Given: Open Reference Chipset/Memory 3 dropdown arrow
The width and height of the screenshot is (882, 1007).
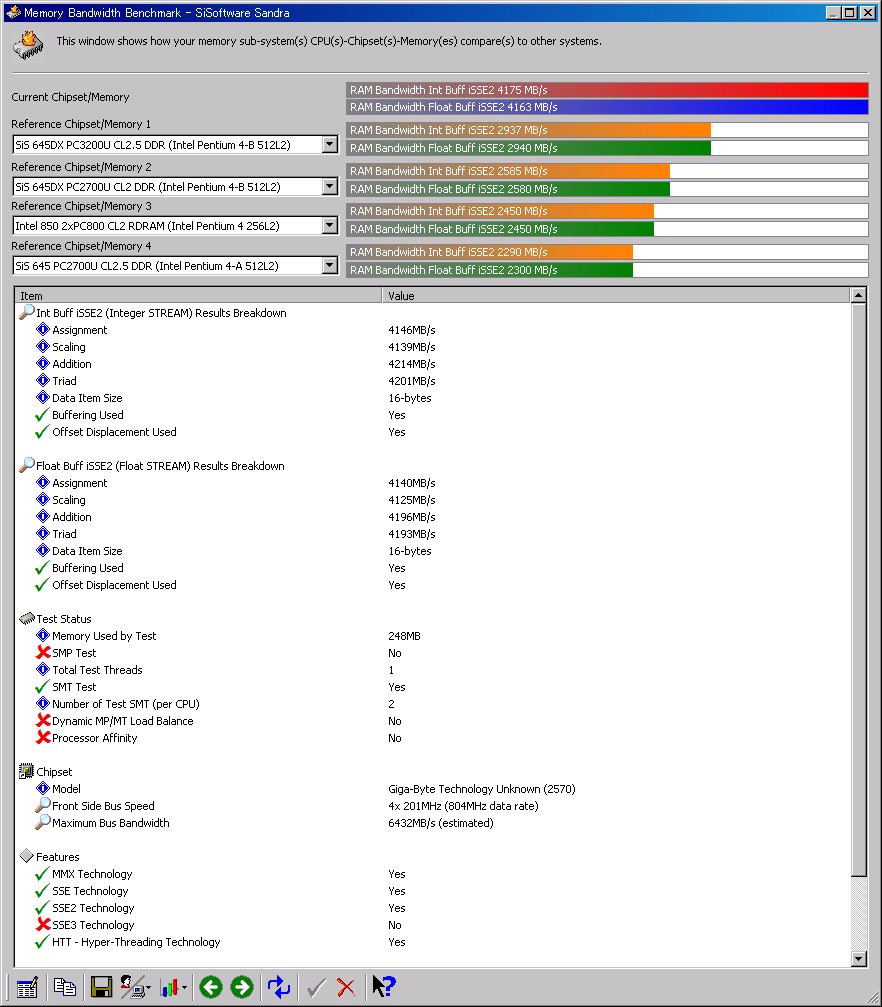Looking at the screenshot, I should 330,225.
